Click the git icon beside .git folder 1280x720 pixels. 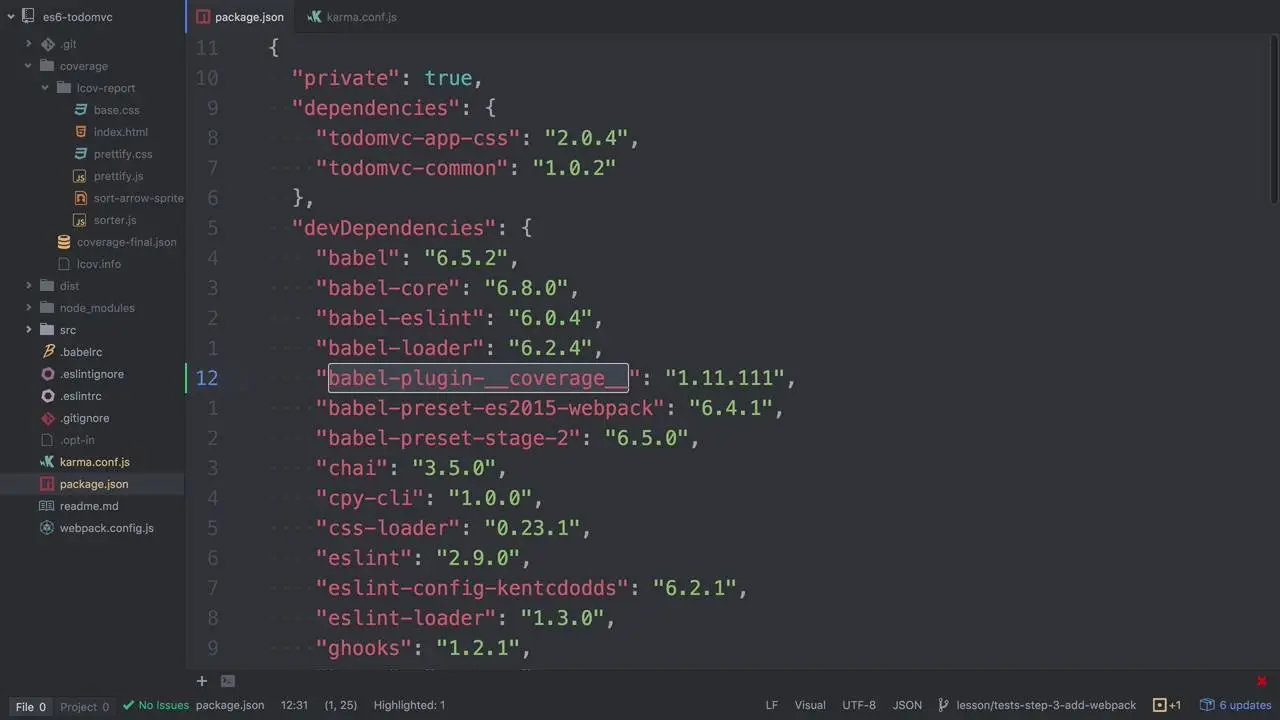pos(47,44)
